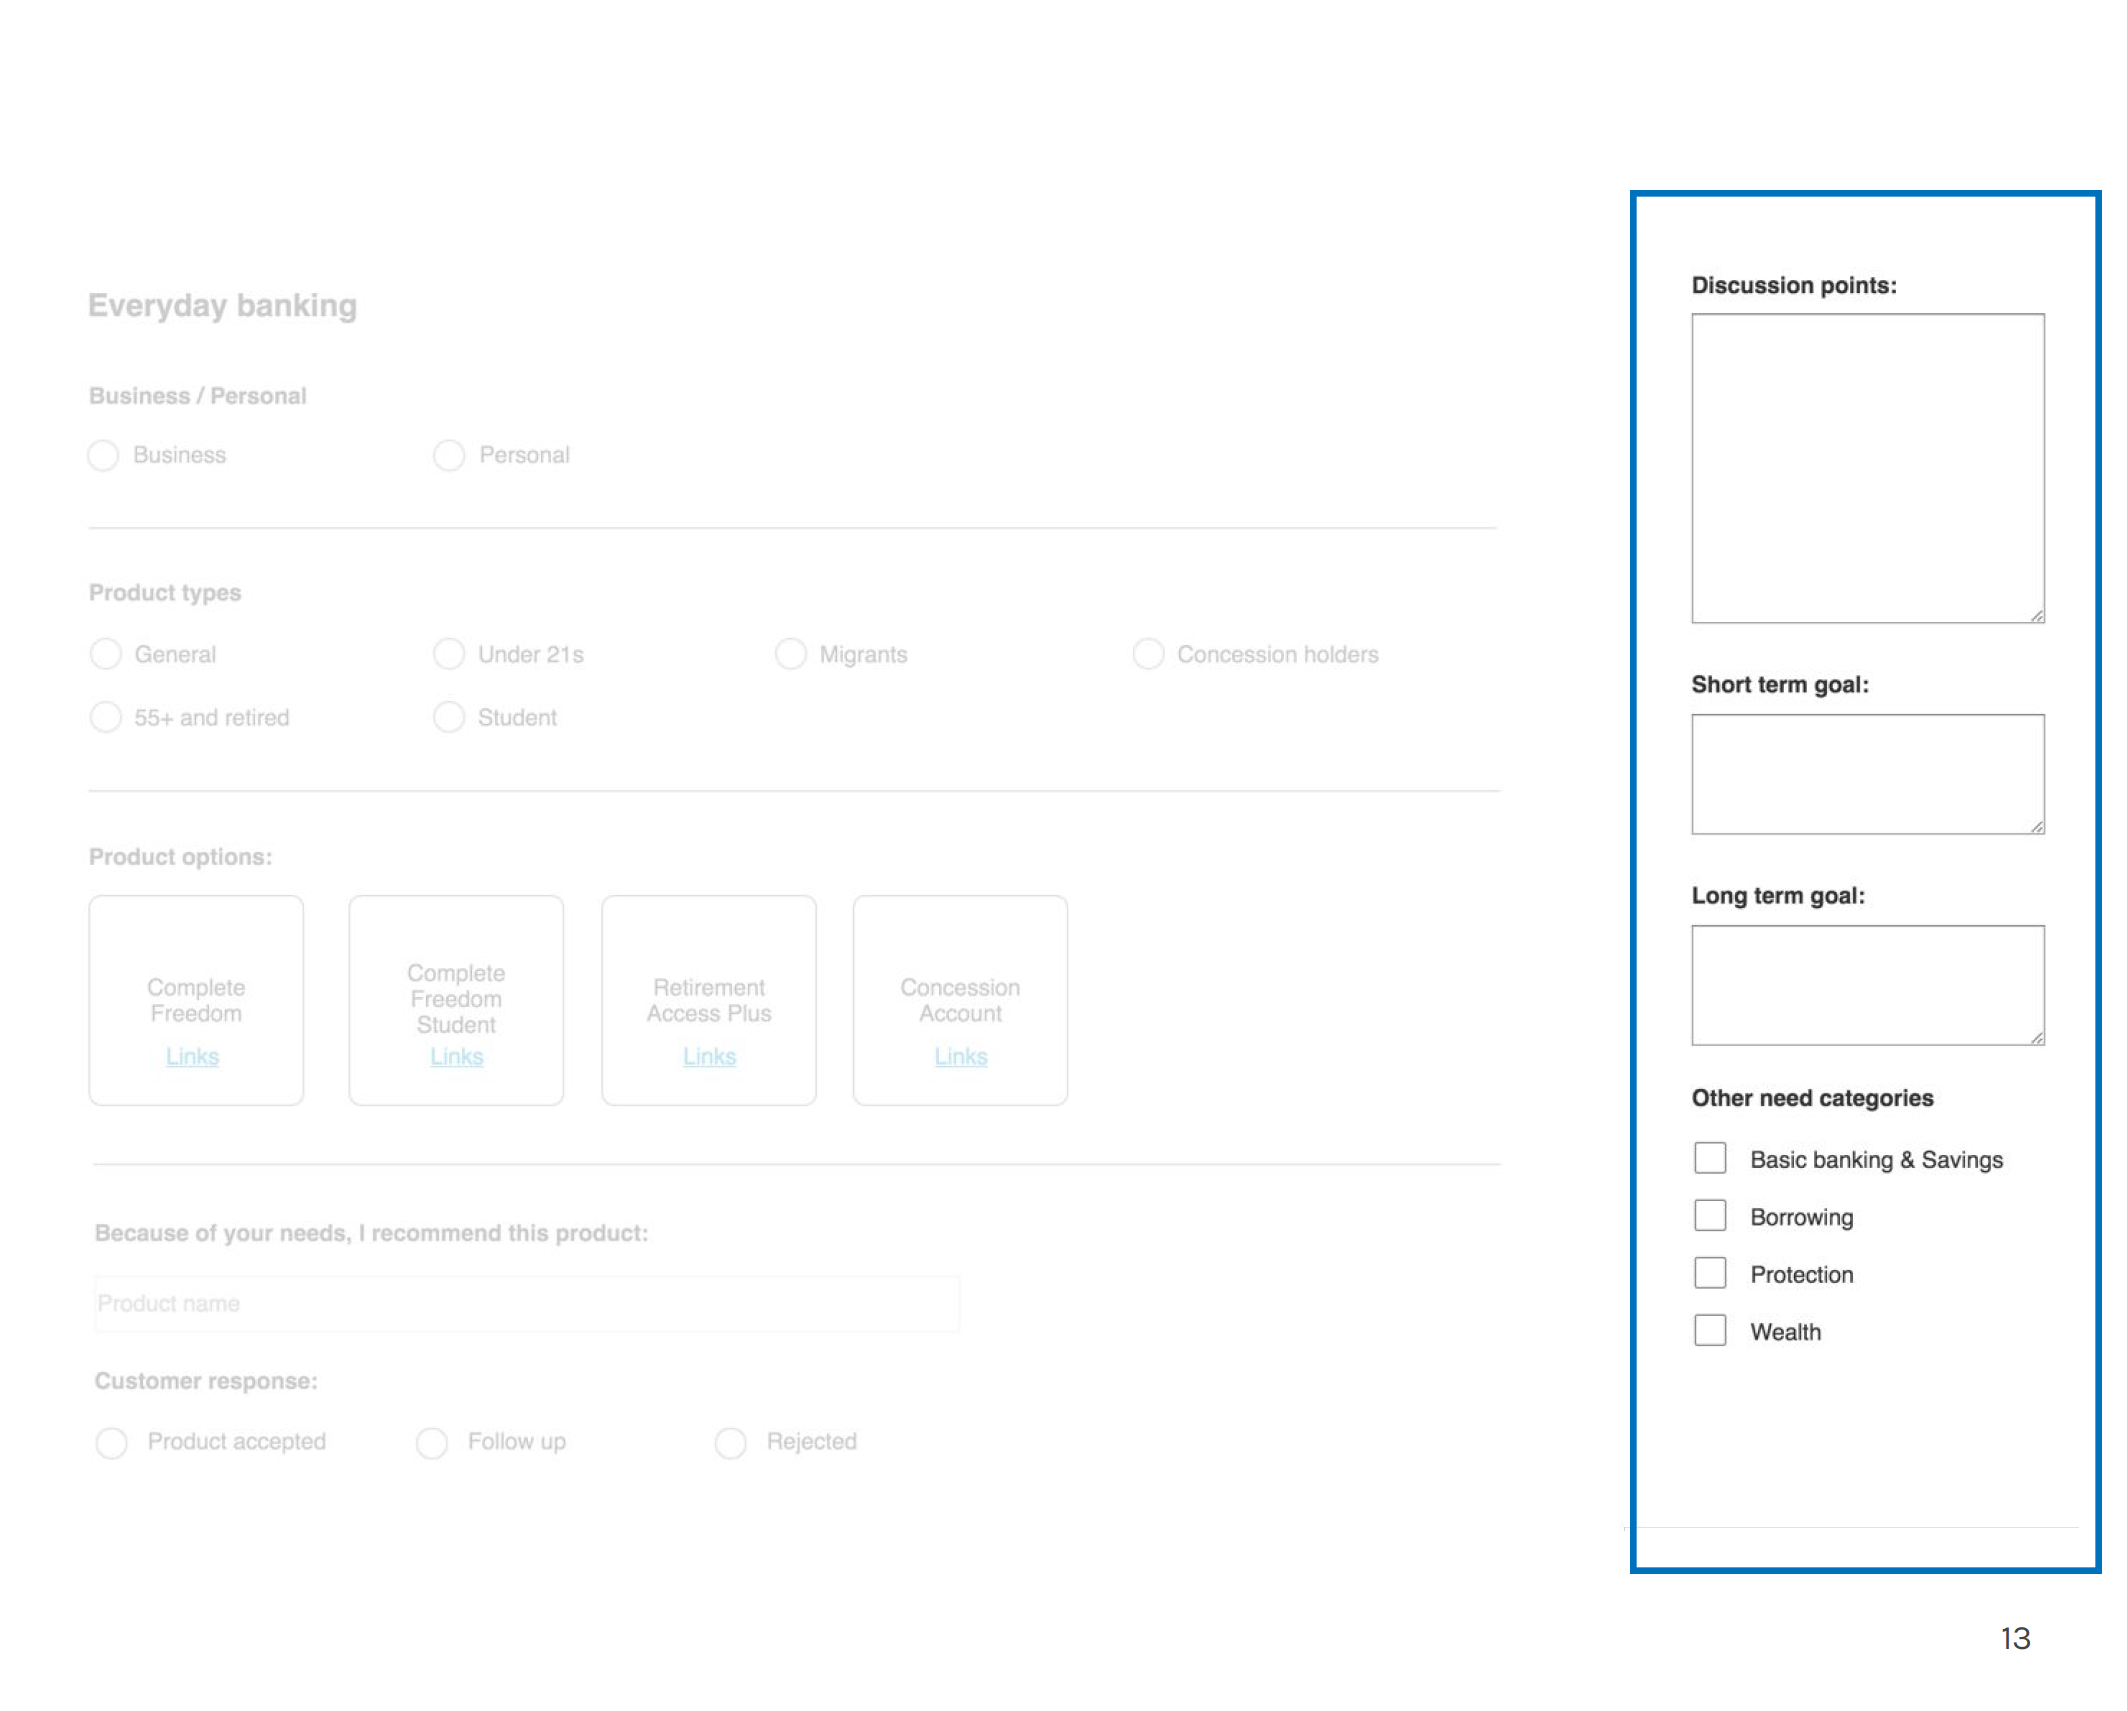Viewport: 2127px width, 1711px height.
Task: Select the Under 21s product type
Action: 449,654
